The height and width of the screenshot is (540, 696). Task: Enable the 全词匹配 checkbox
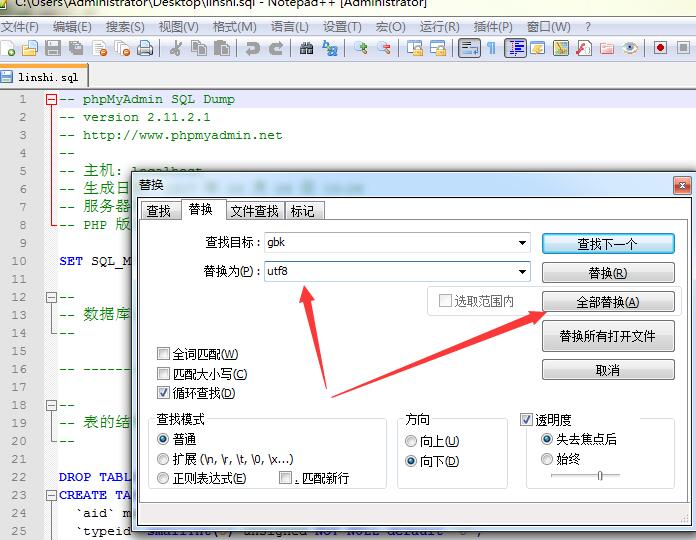(164, 354)
